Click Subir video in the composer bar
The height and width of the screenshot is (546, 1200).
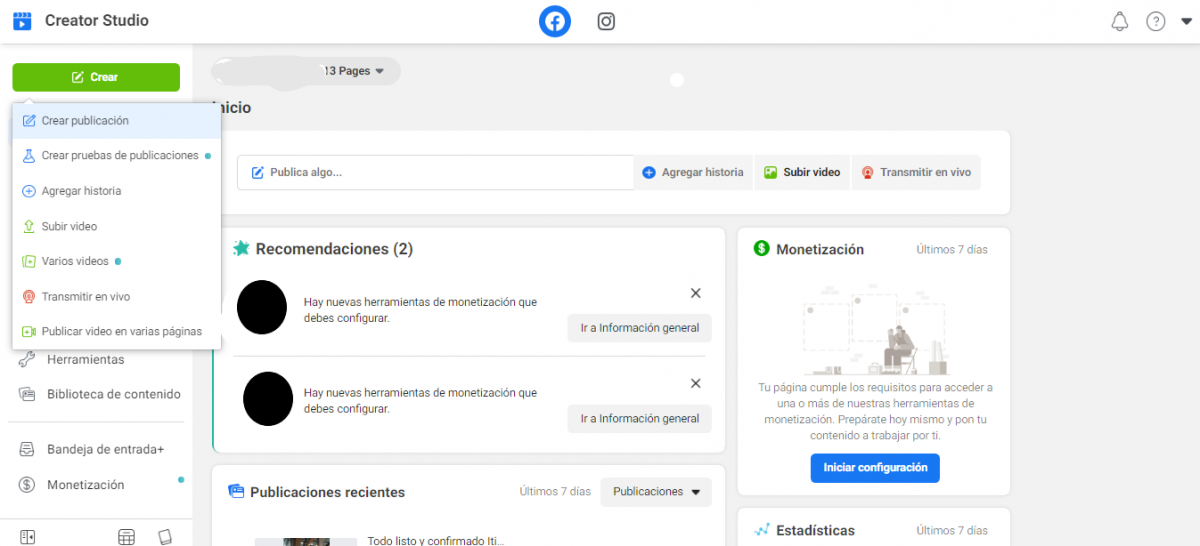[x=802, y=172]
